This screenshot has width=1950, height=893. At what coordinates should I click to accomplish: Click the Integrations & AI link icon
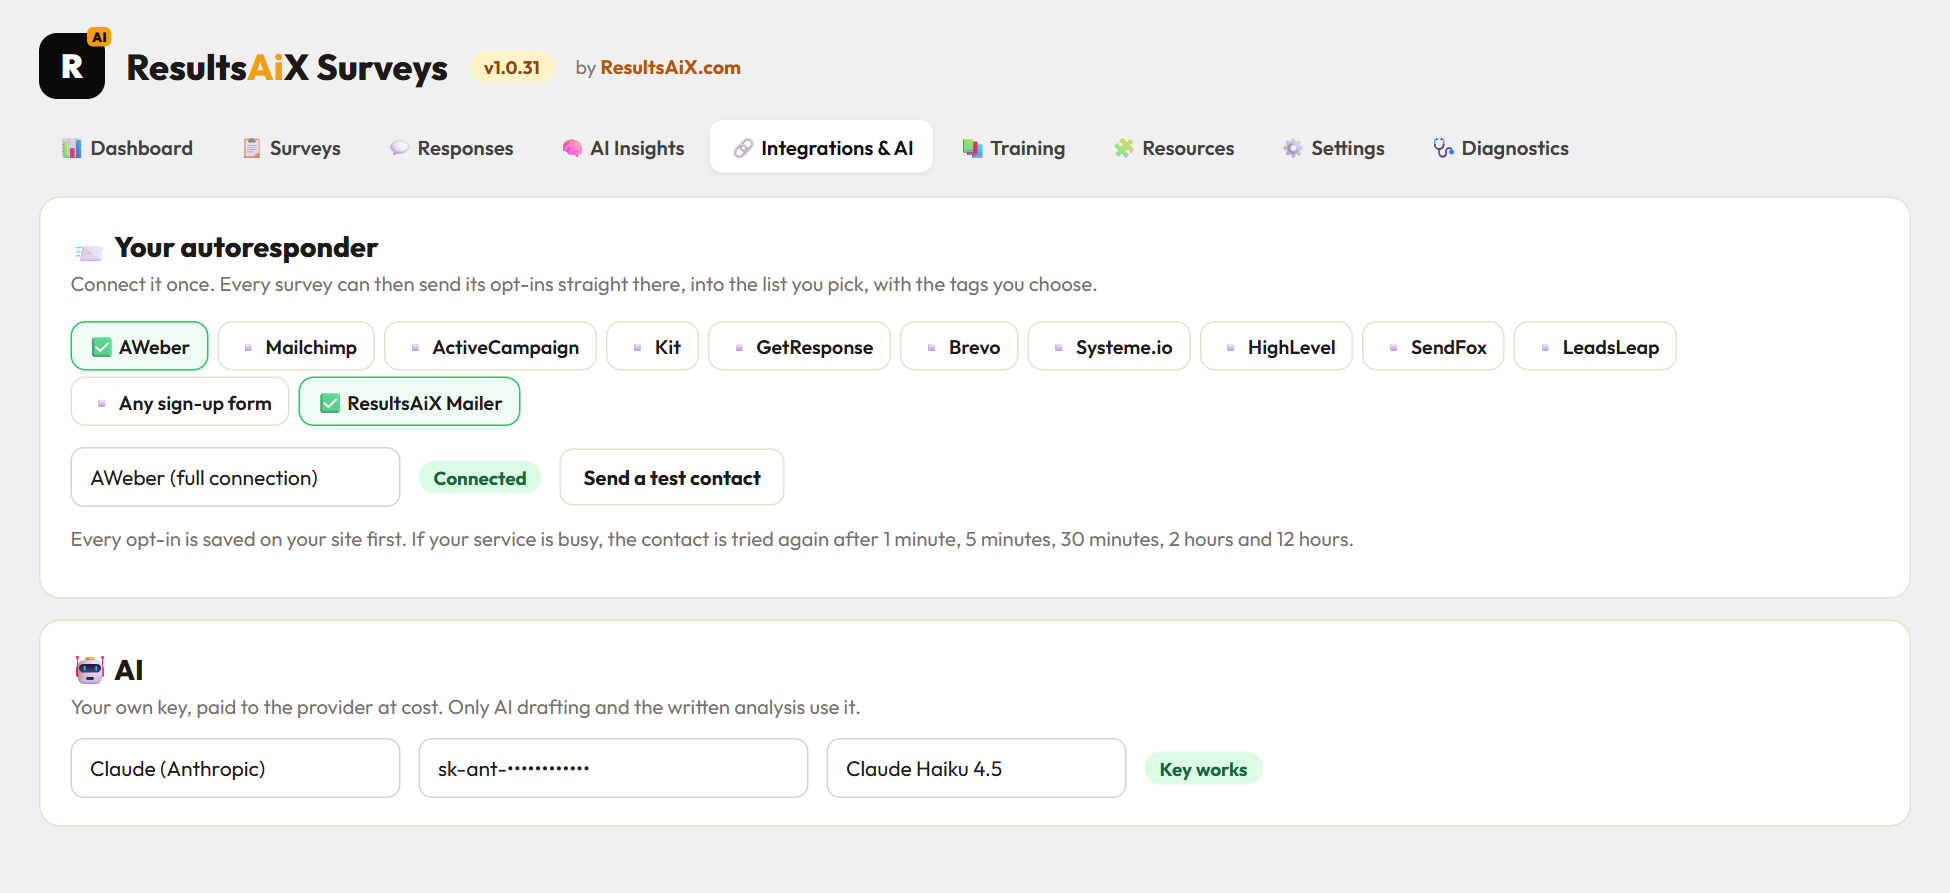click(x=743, y=148)
